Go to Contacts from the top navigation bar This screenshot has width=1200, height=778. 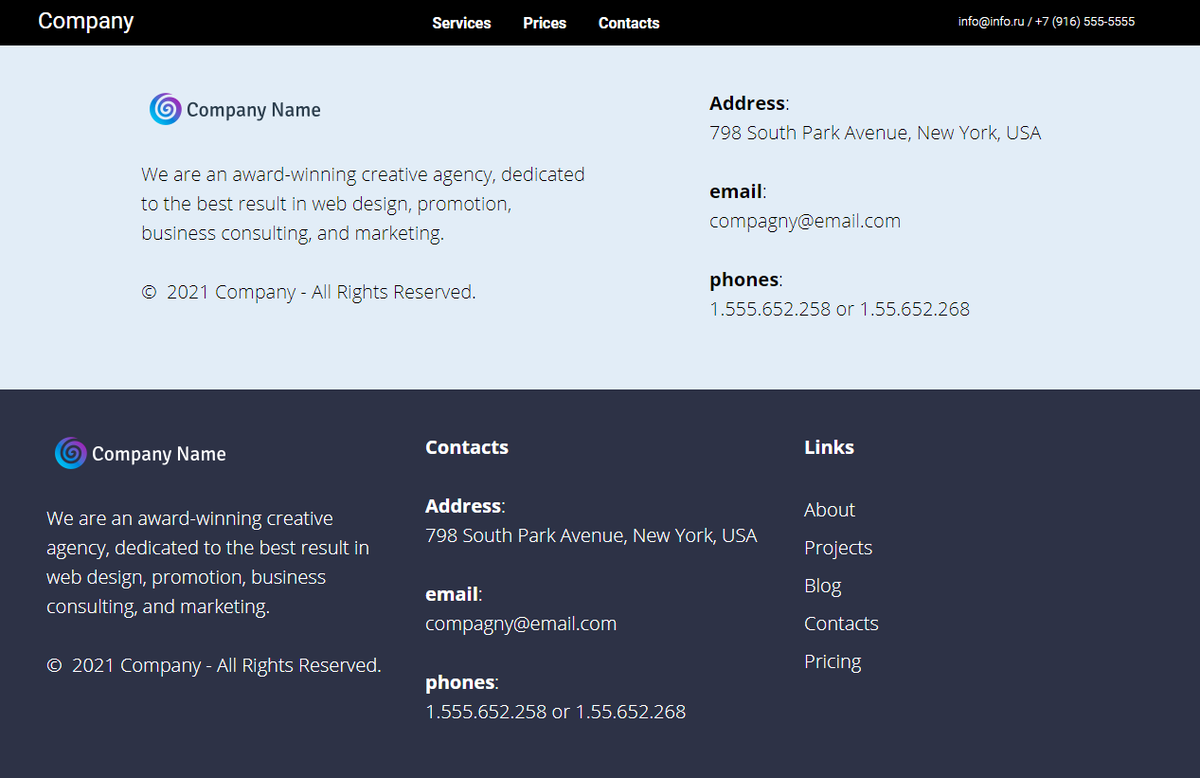click(x=629, y=23)
